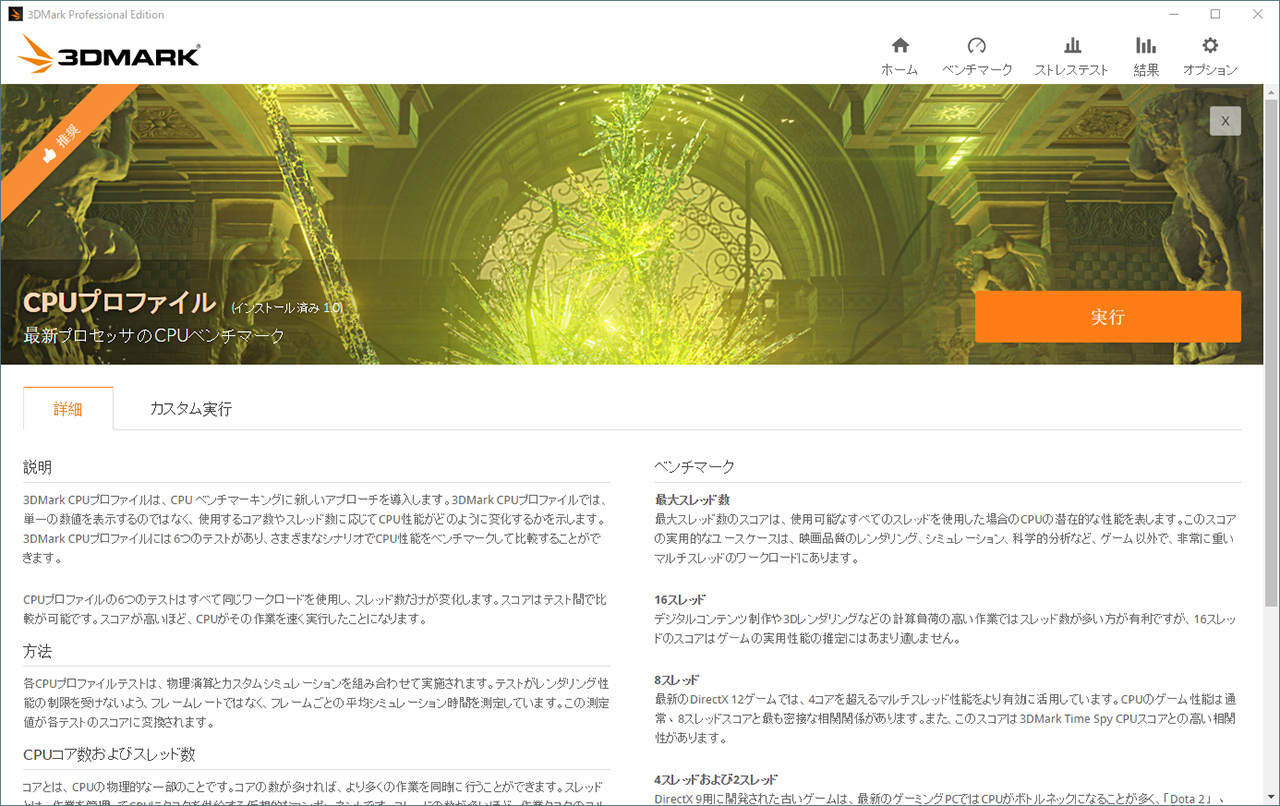Screen dimensions: 1280x806
Task: Click the CPUコア数およびスレッド数 heading
Action: coord(109,753)
